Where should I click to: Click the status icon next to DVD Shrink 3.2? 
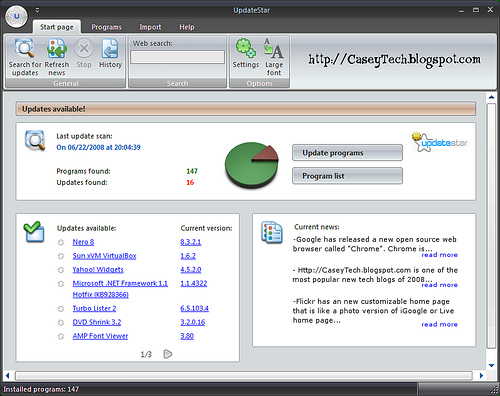pos(61,323)
